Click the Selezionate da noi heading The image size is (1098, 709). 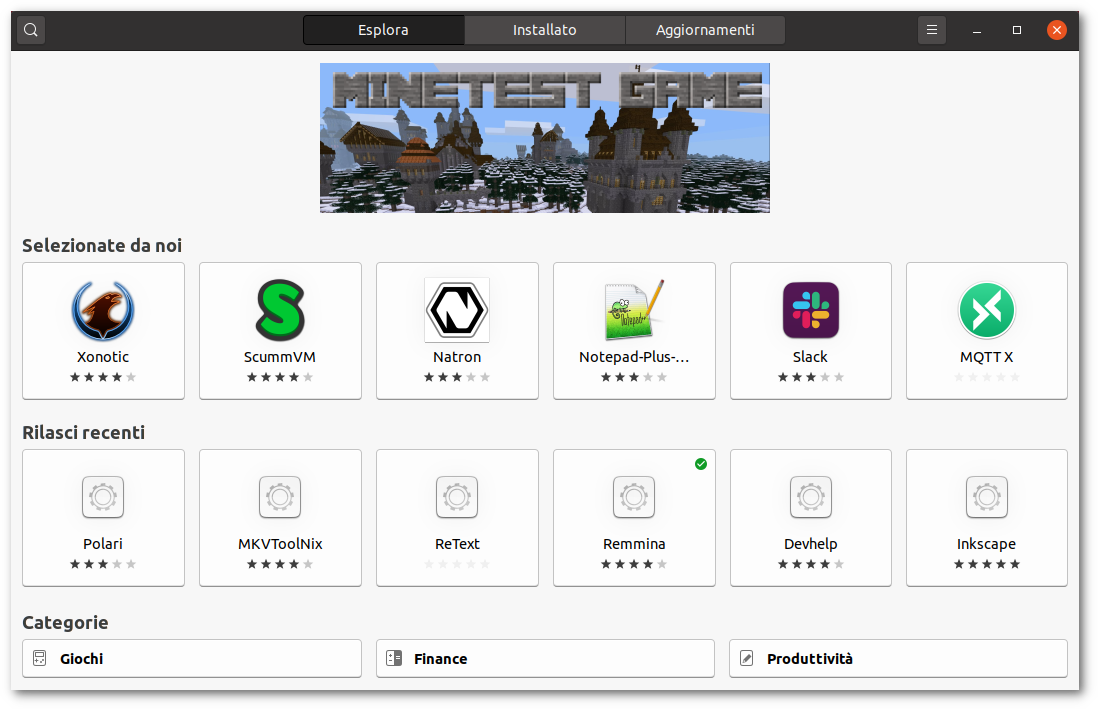[x=102, y=245]
